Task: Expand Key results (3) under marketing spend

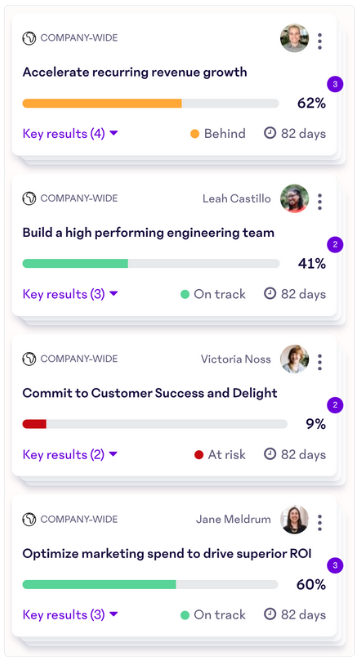Action: [70, 615]
